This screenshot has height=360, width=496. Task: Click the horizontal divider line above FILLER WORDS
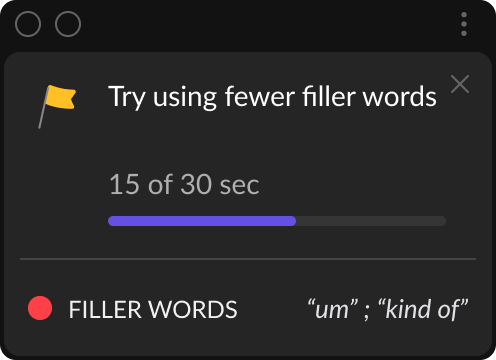(248, 259)
